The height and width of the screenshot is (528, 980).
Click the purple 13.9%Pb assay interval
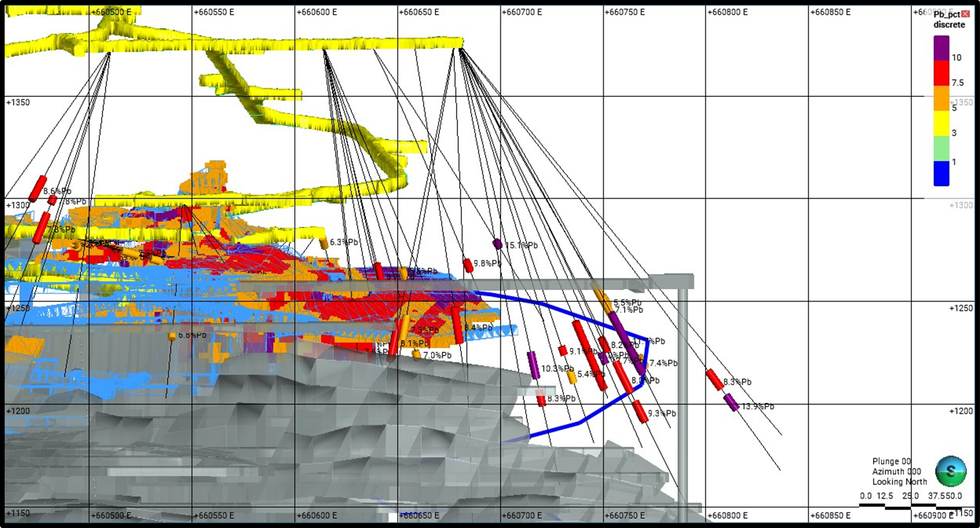[731, 402]
